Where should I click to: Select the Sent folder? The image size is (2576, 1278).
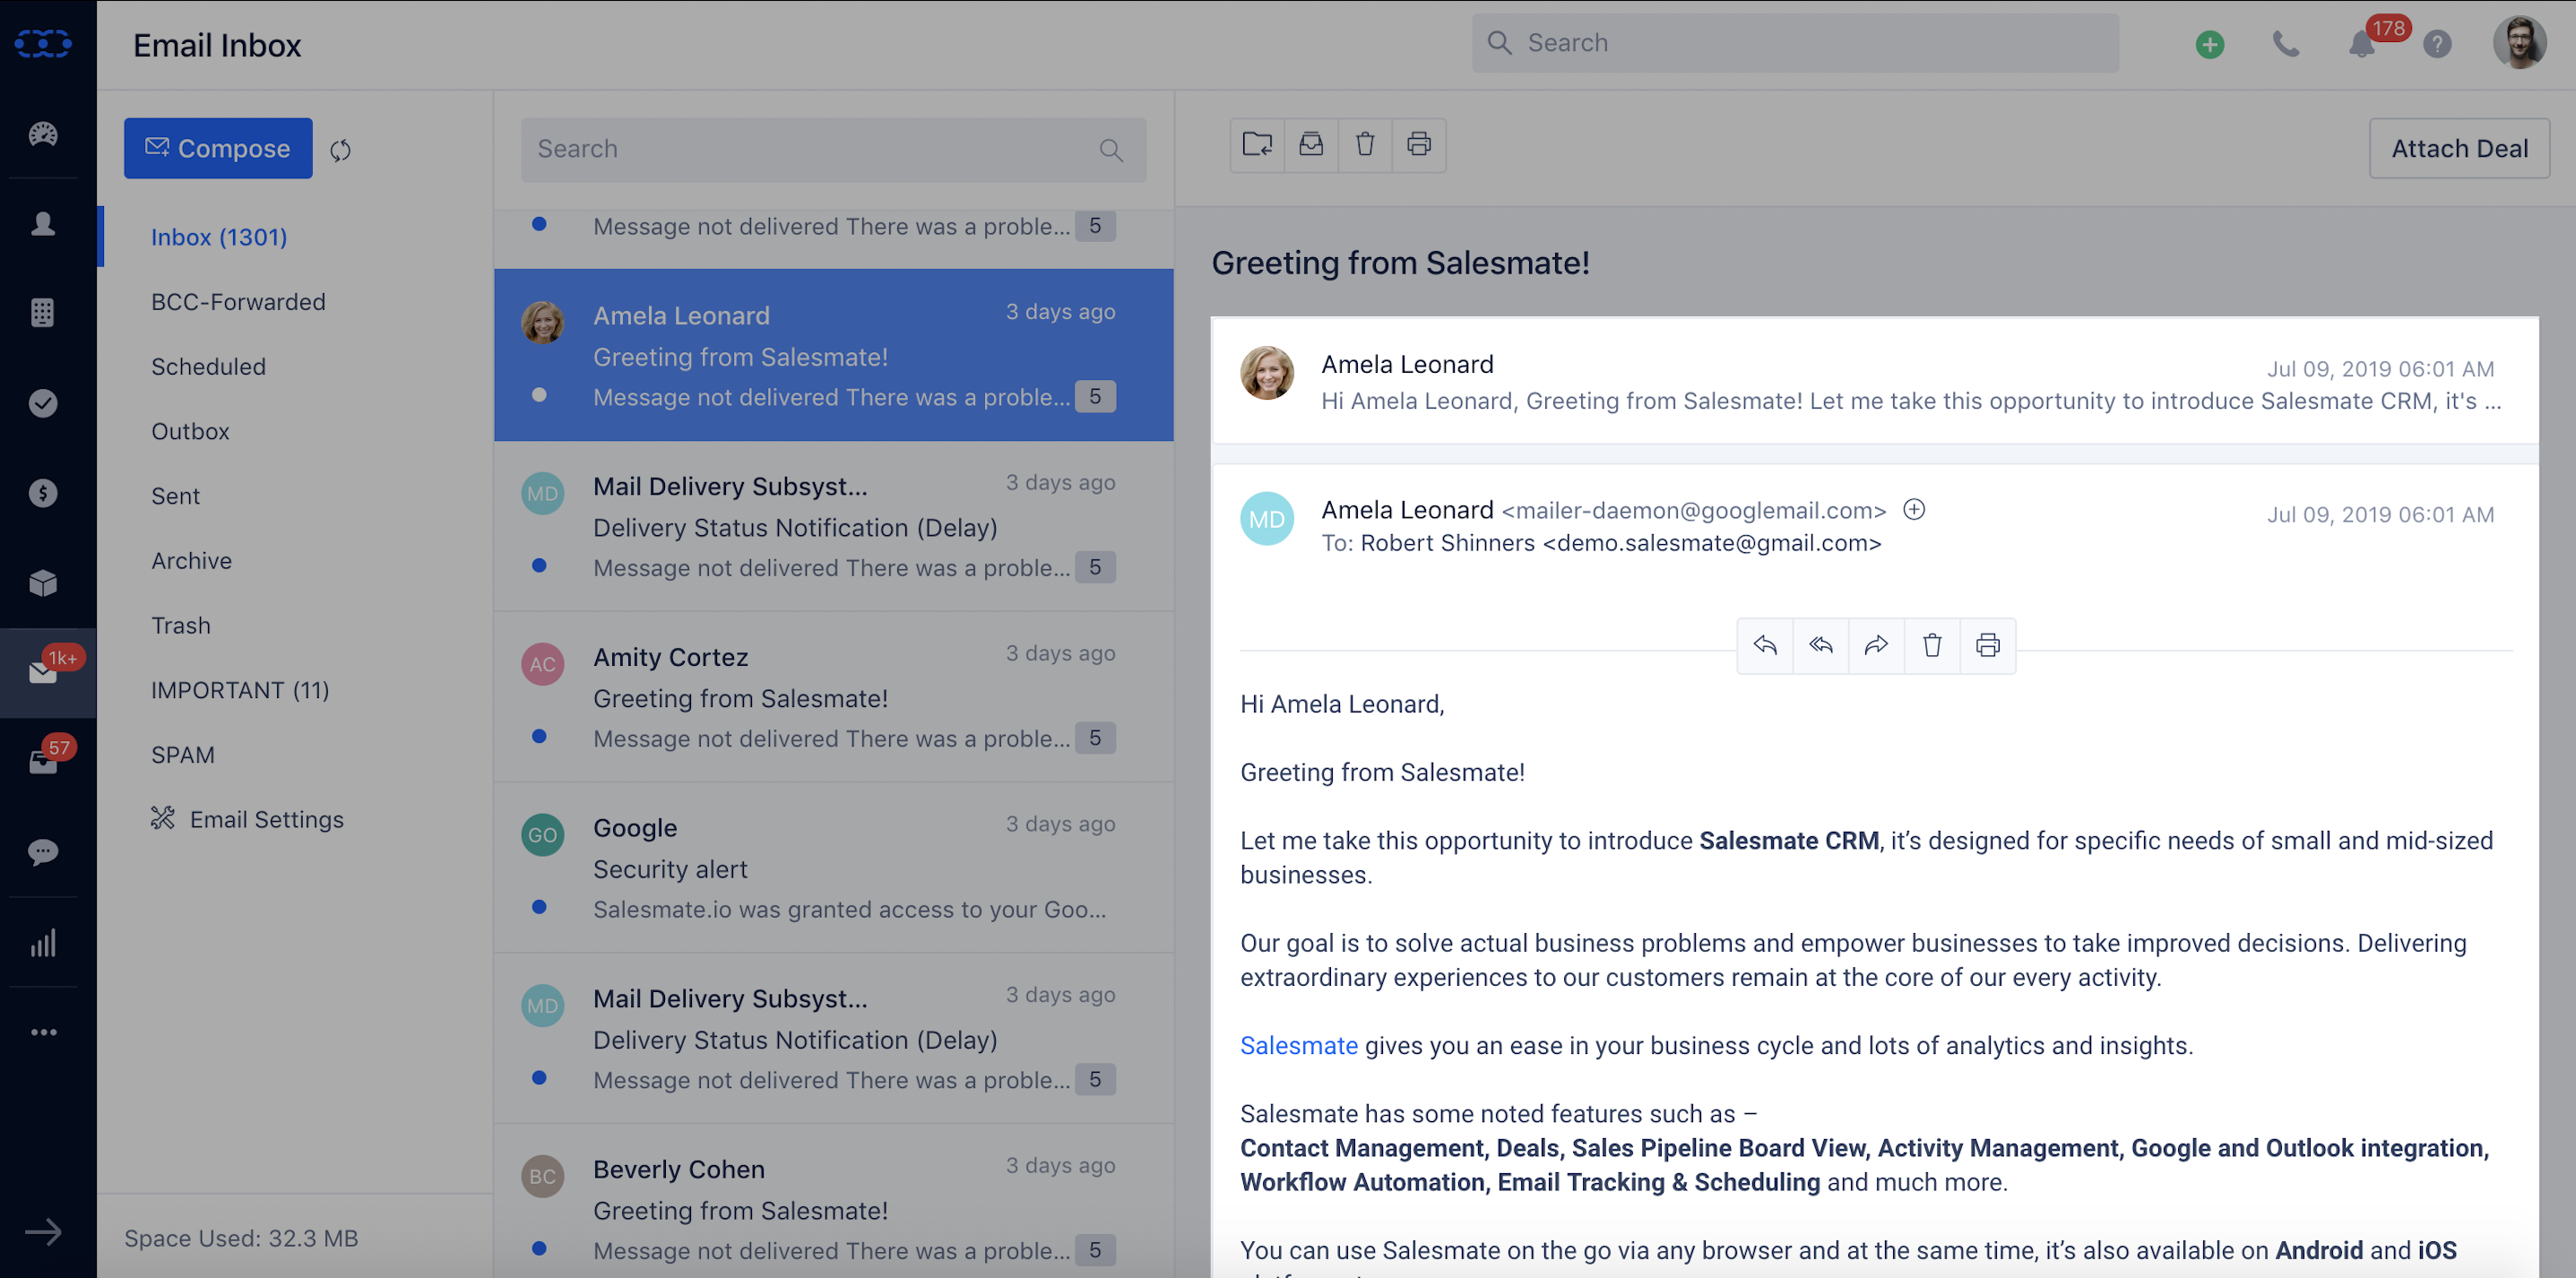coord(175,496)
